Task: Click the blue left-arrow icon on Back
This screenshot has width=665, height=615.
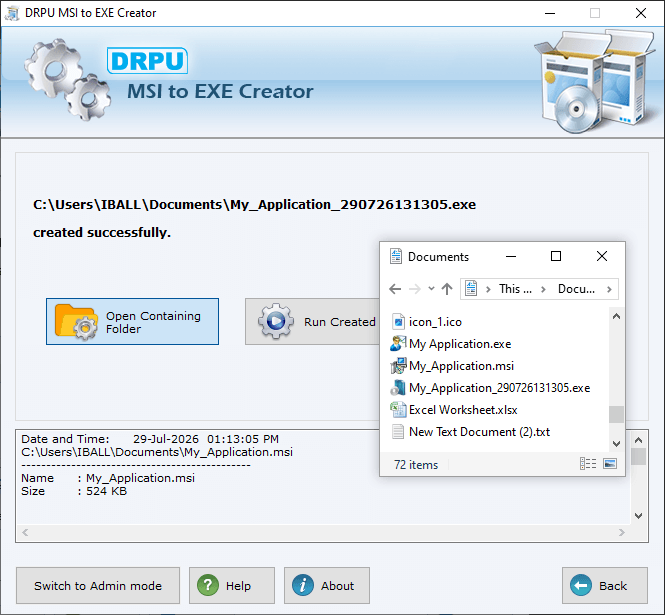Action: (581, 585)
